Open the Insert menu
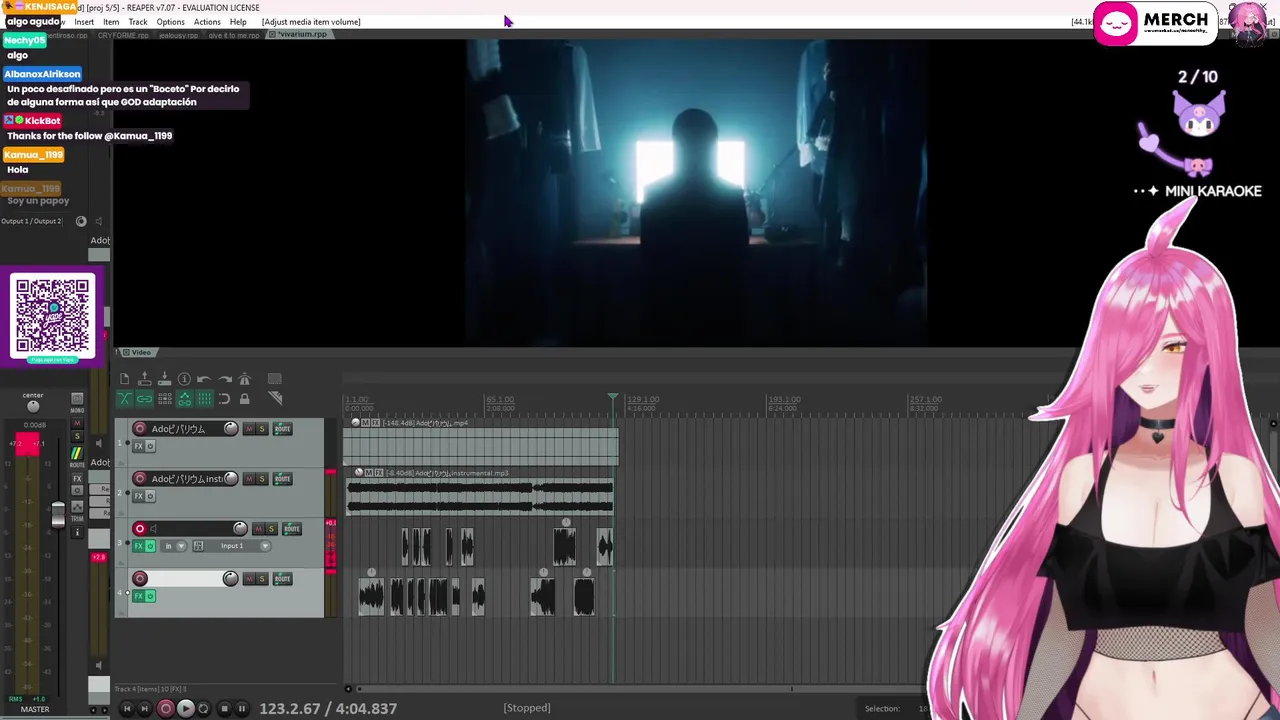The image size is (1280, 720). coord(84,22)
